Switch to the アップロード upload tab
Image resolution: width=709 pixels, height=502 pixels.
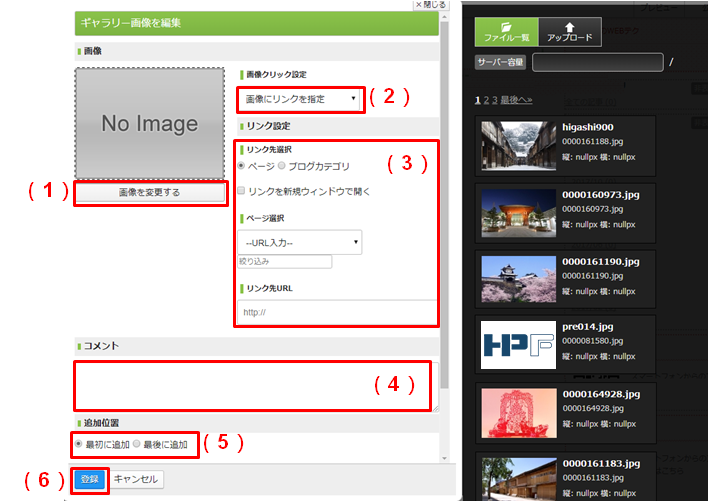(x=569, y=33)
